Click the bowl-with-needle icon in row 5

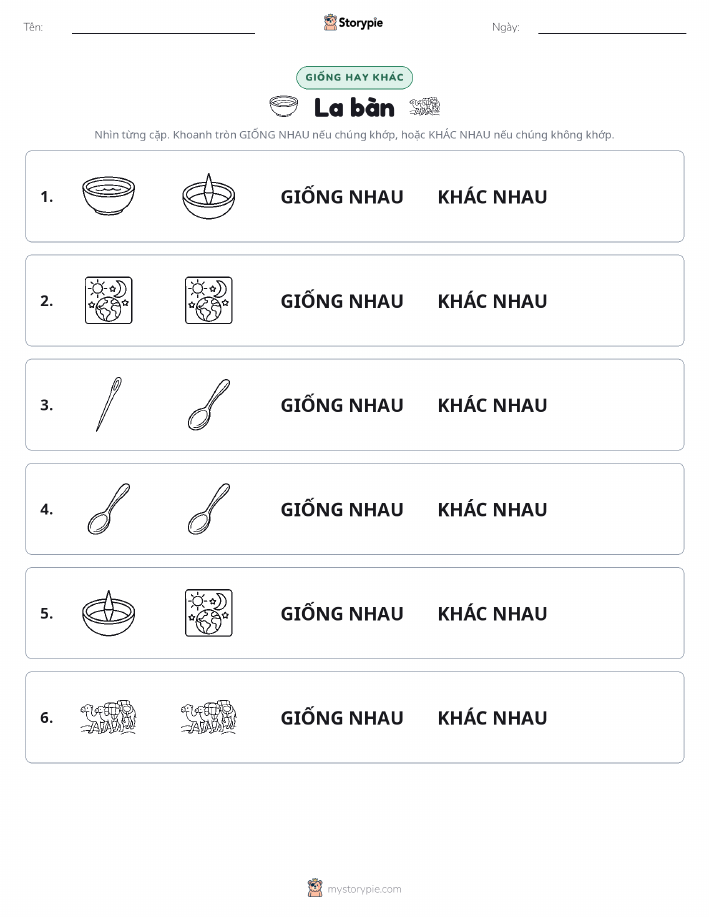pos(109,613)
